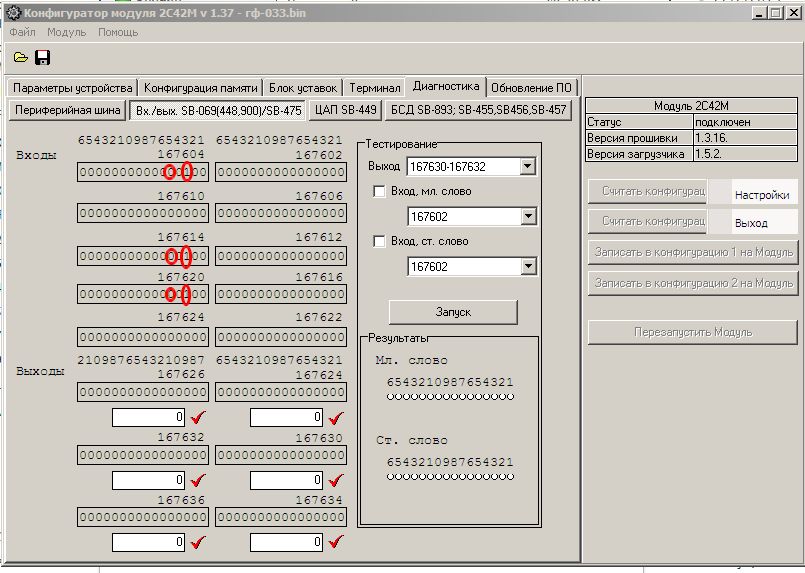Click 'Записать в конфигурацию 1 на Модуль'
This screenshot has height=573, width=805.
tap(694, 252)
